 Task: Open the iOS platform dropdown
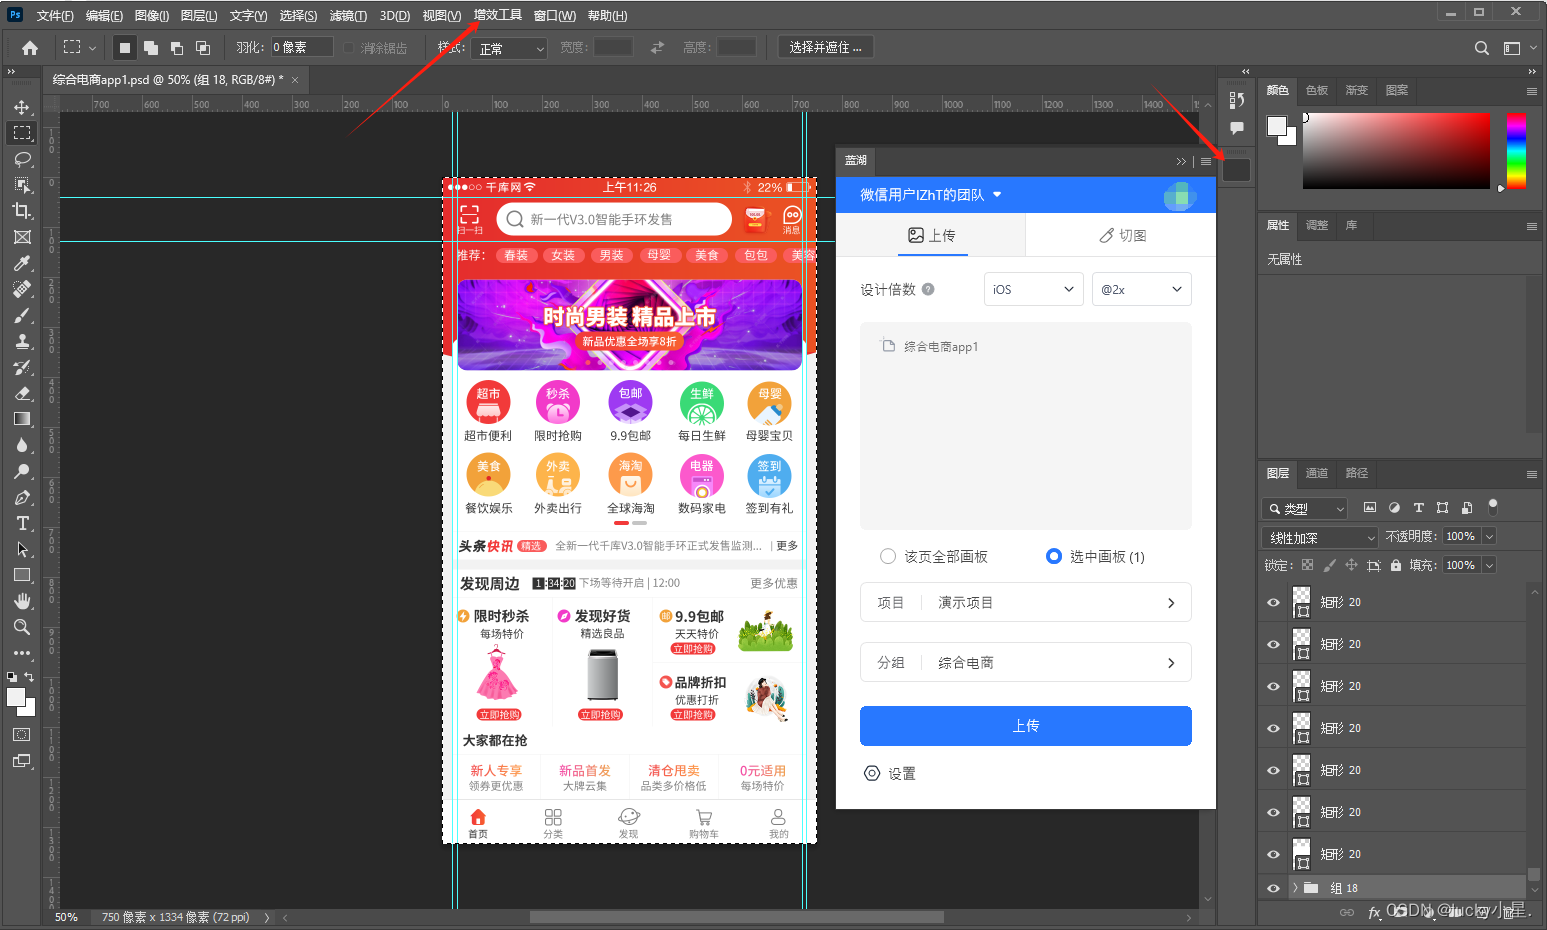click(1034, 289)
